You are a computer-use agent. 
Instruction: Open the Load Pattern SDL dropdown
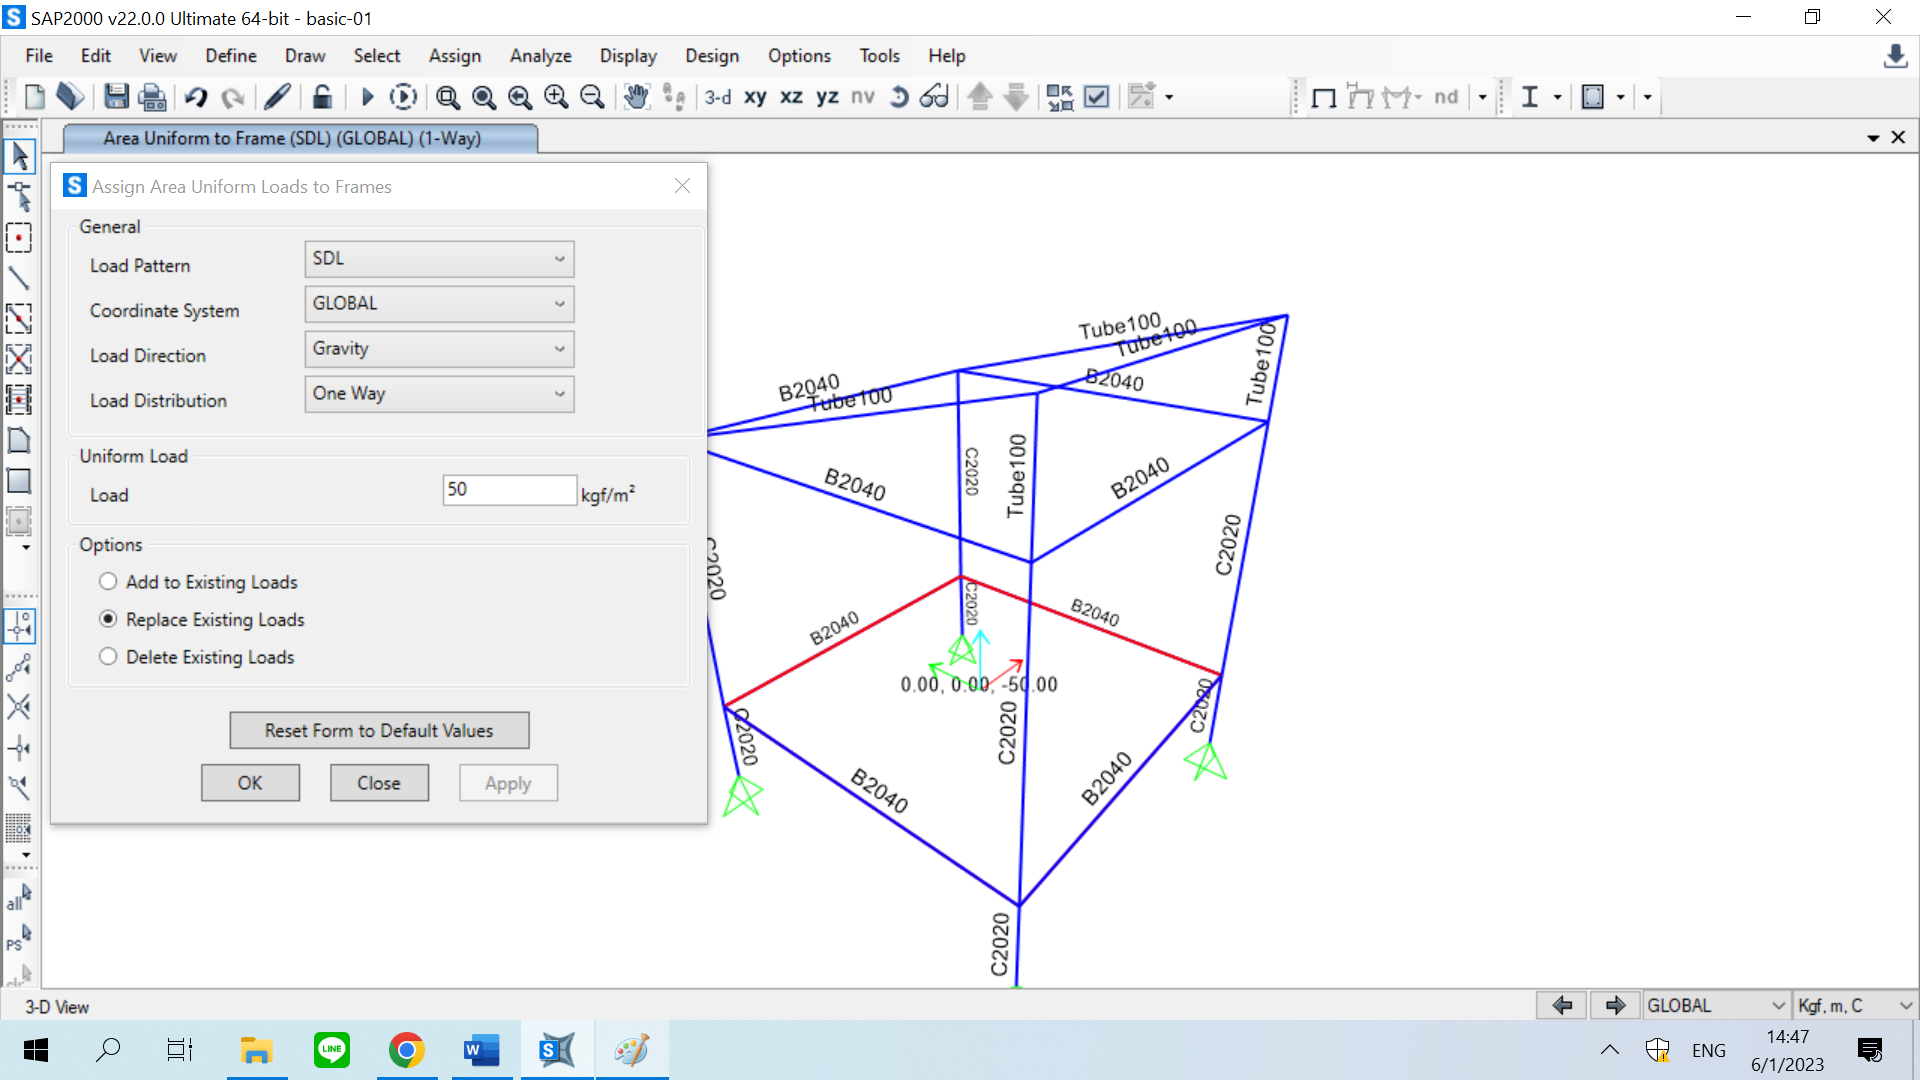click(x=439, y=259)
